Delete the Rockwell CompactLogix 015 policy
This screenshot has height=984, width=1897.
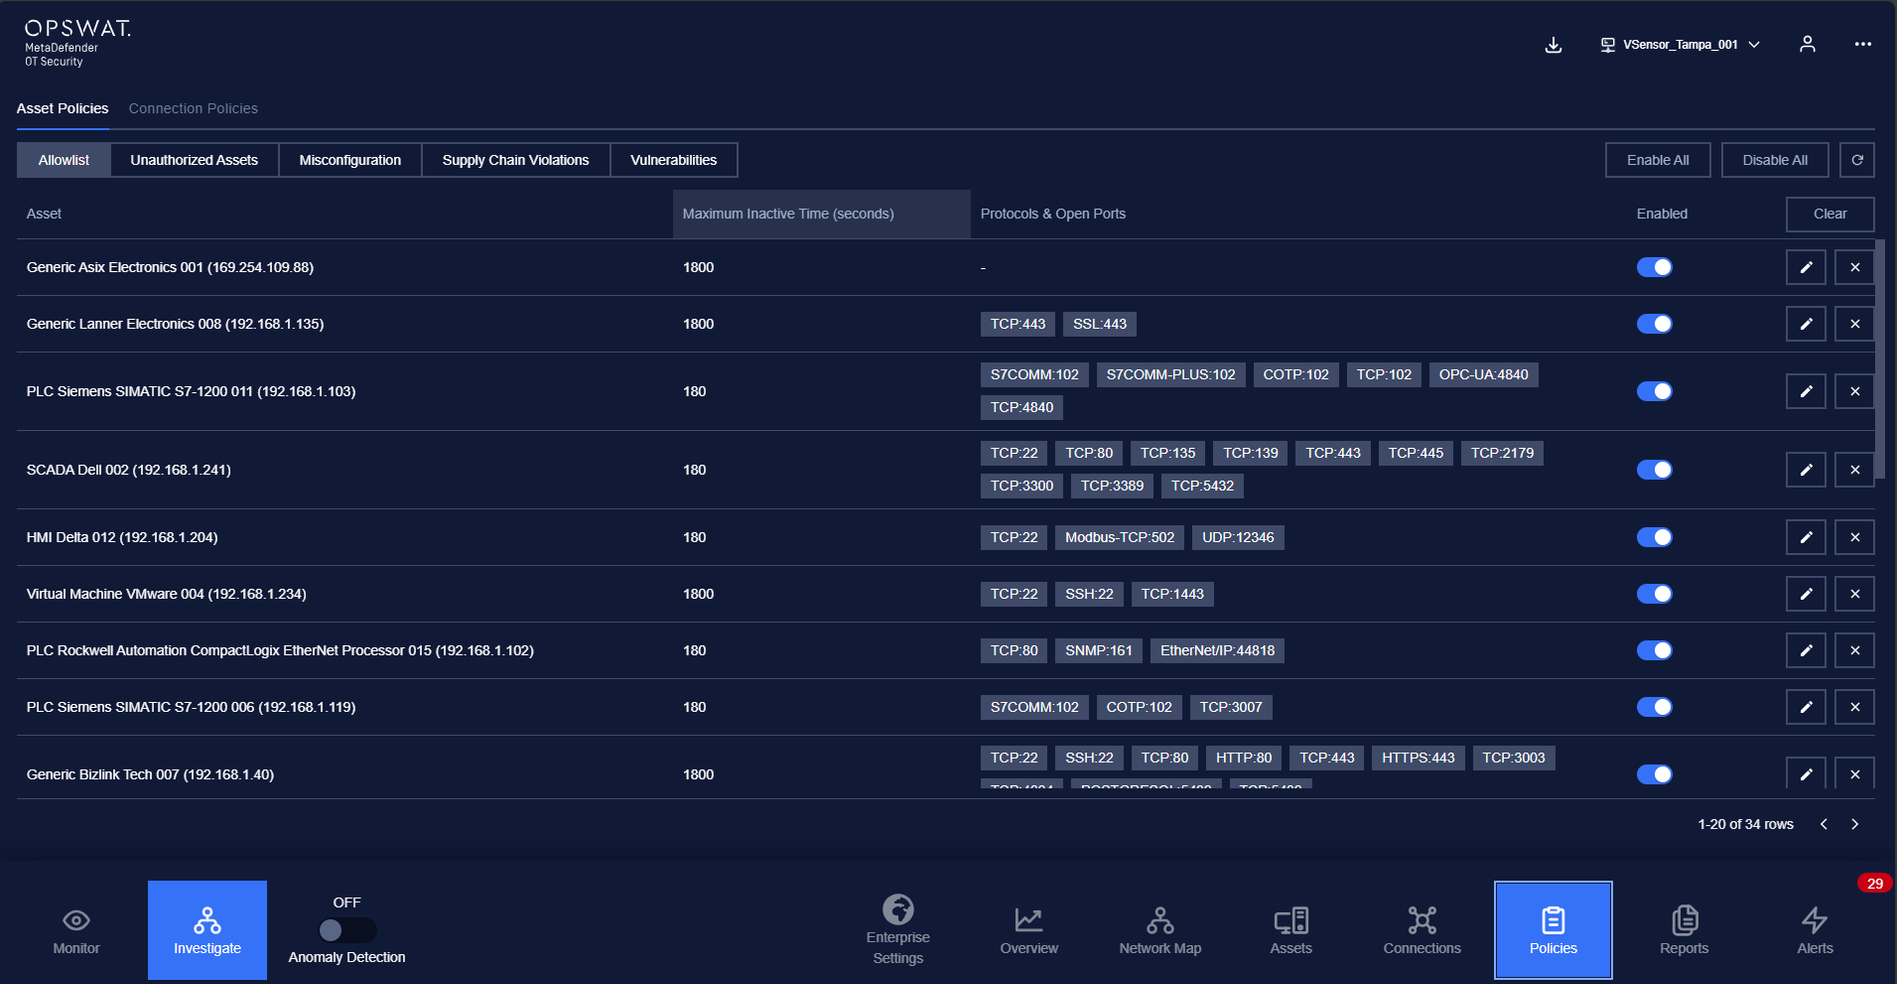click(x=1855, y=650)
